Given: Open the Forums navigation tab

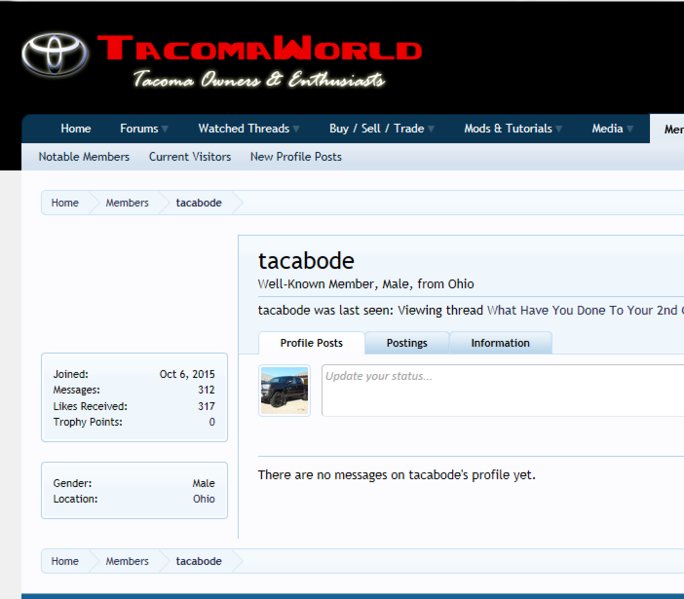Looking at the screenshot, I should pos(139,129).
